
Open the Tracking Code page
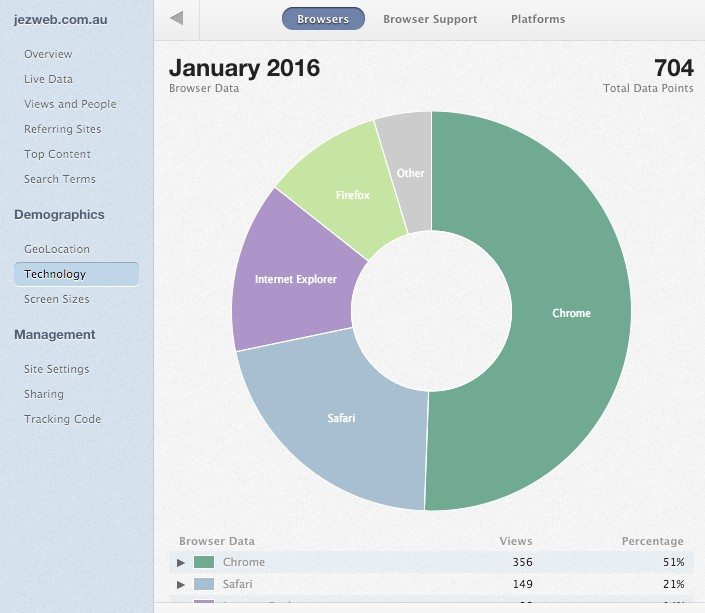(62, 419)
